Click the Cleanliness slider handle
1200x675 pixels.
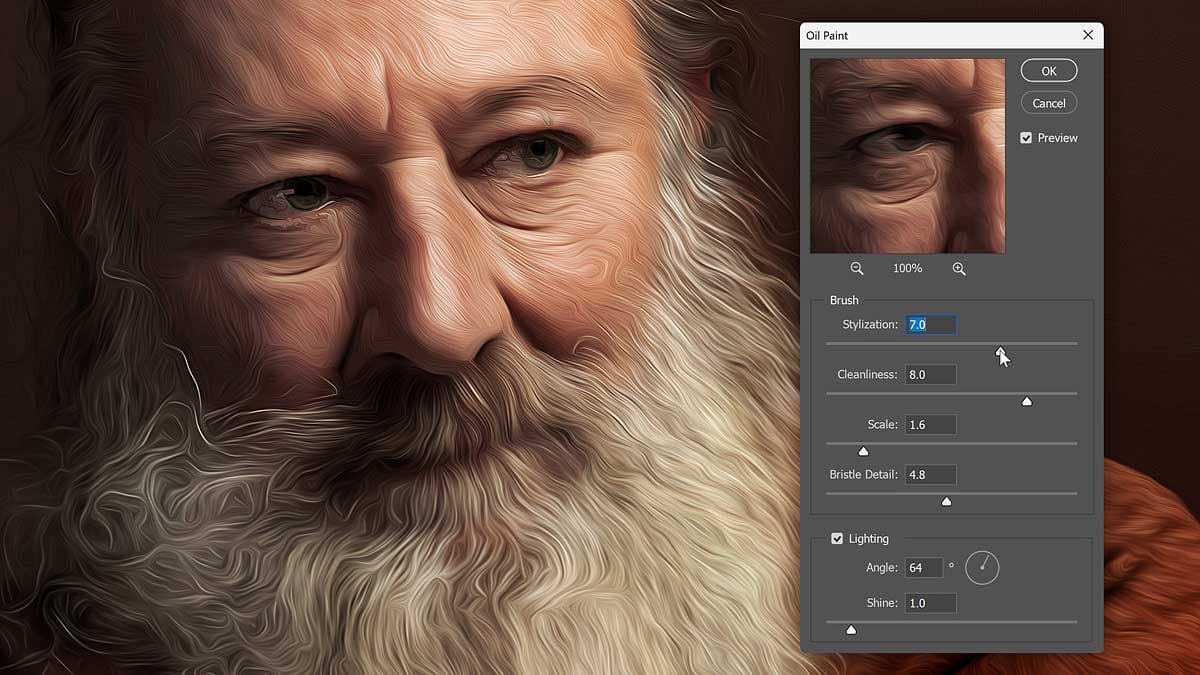click(1026, 401)
